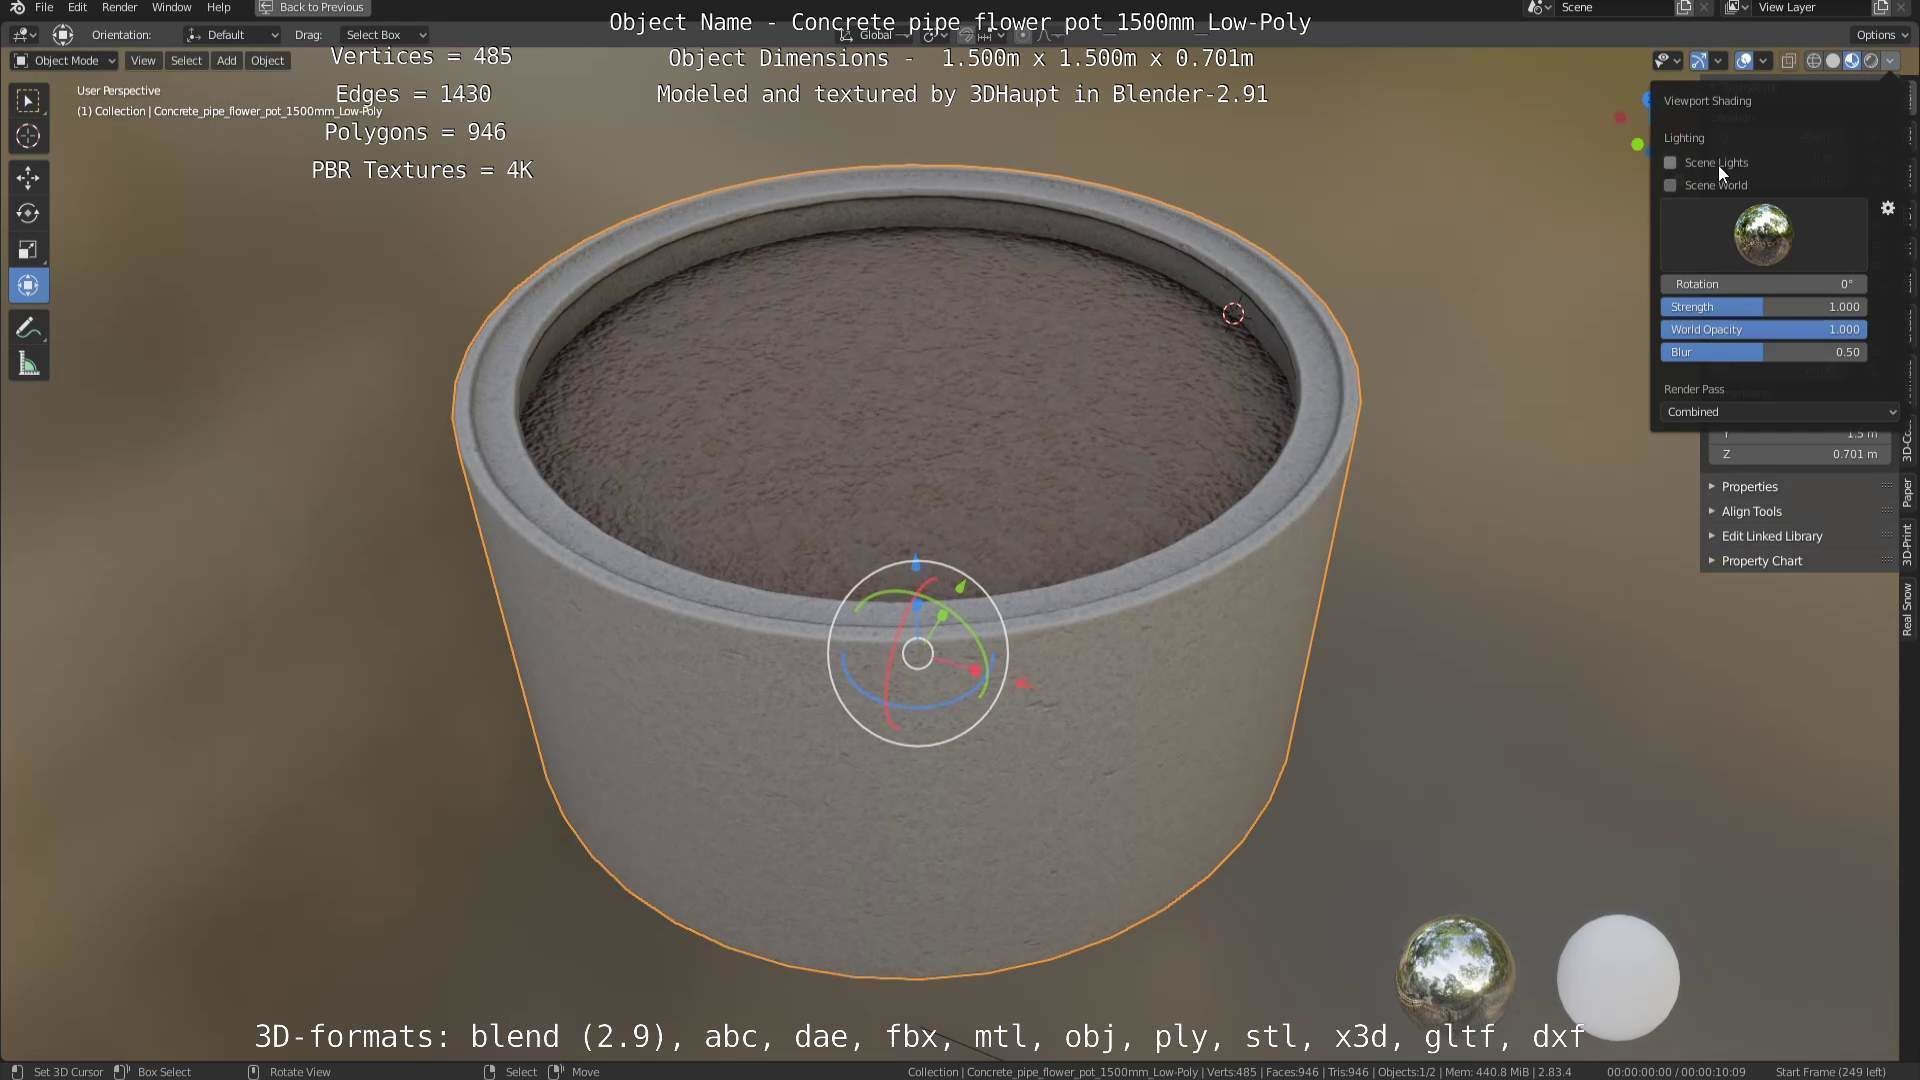Open the editor type selector icon

point(24,35)
